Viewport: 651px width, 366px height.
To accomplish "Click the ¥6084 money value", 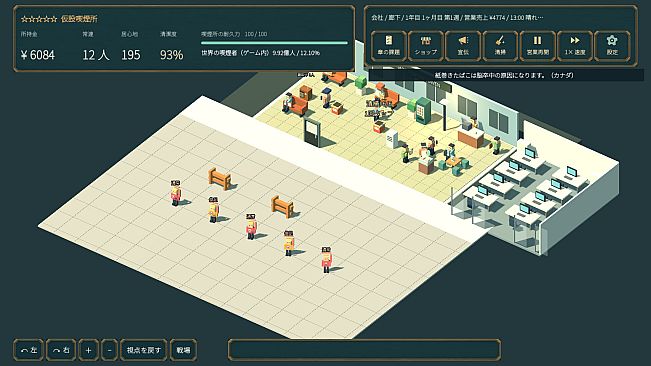I will (38, 55).
